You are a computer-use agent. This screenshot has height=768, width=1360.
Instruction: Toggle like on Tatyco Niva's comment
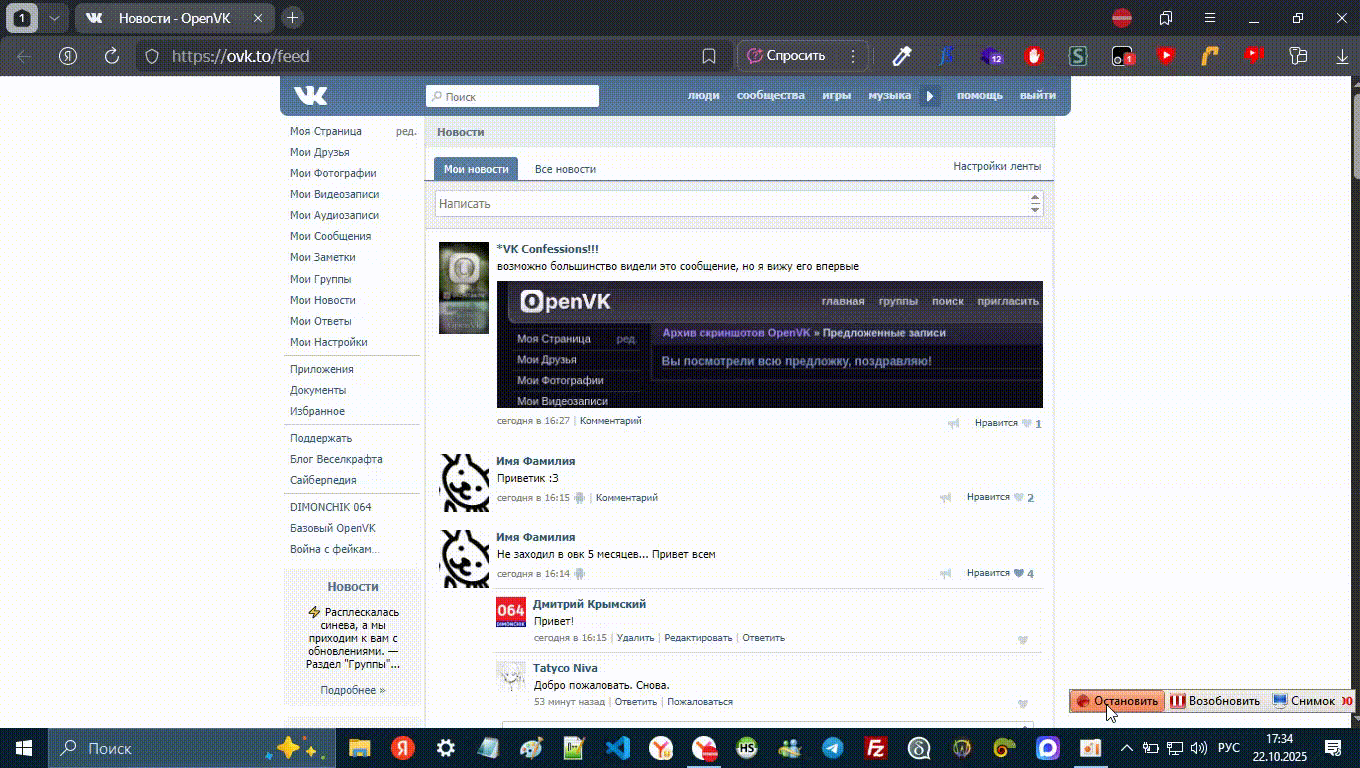click(x=1022, y=703)
